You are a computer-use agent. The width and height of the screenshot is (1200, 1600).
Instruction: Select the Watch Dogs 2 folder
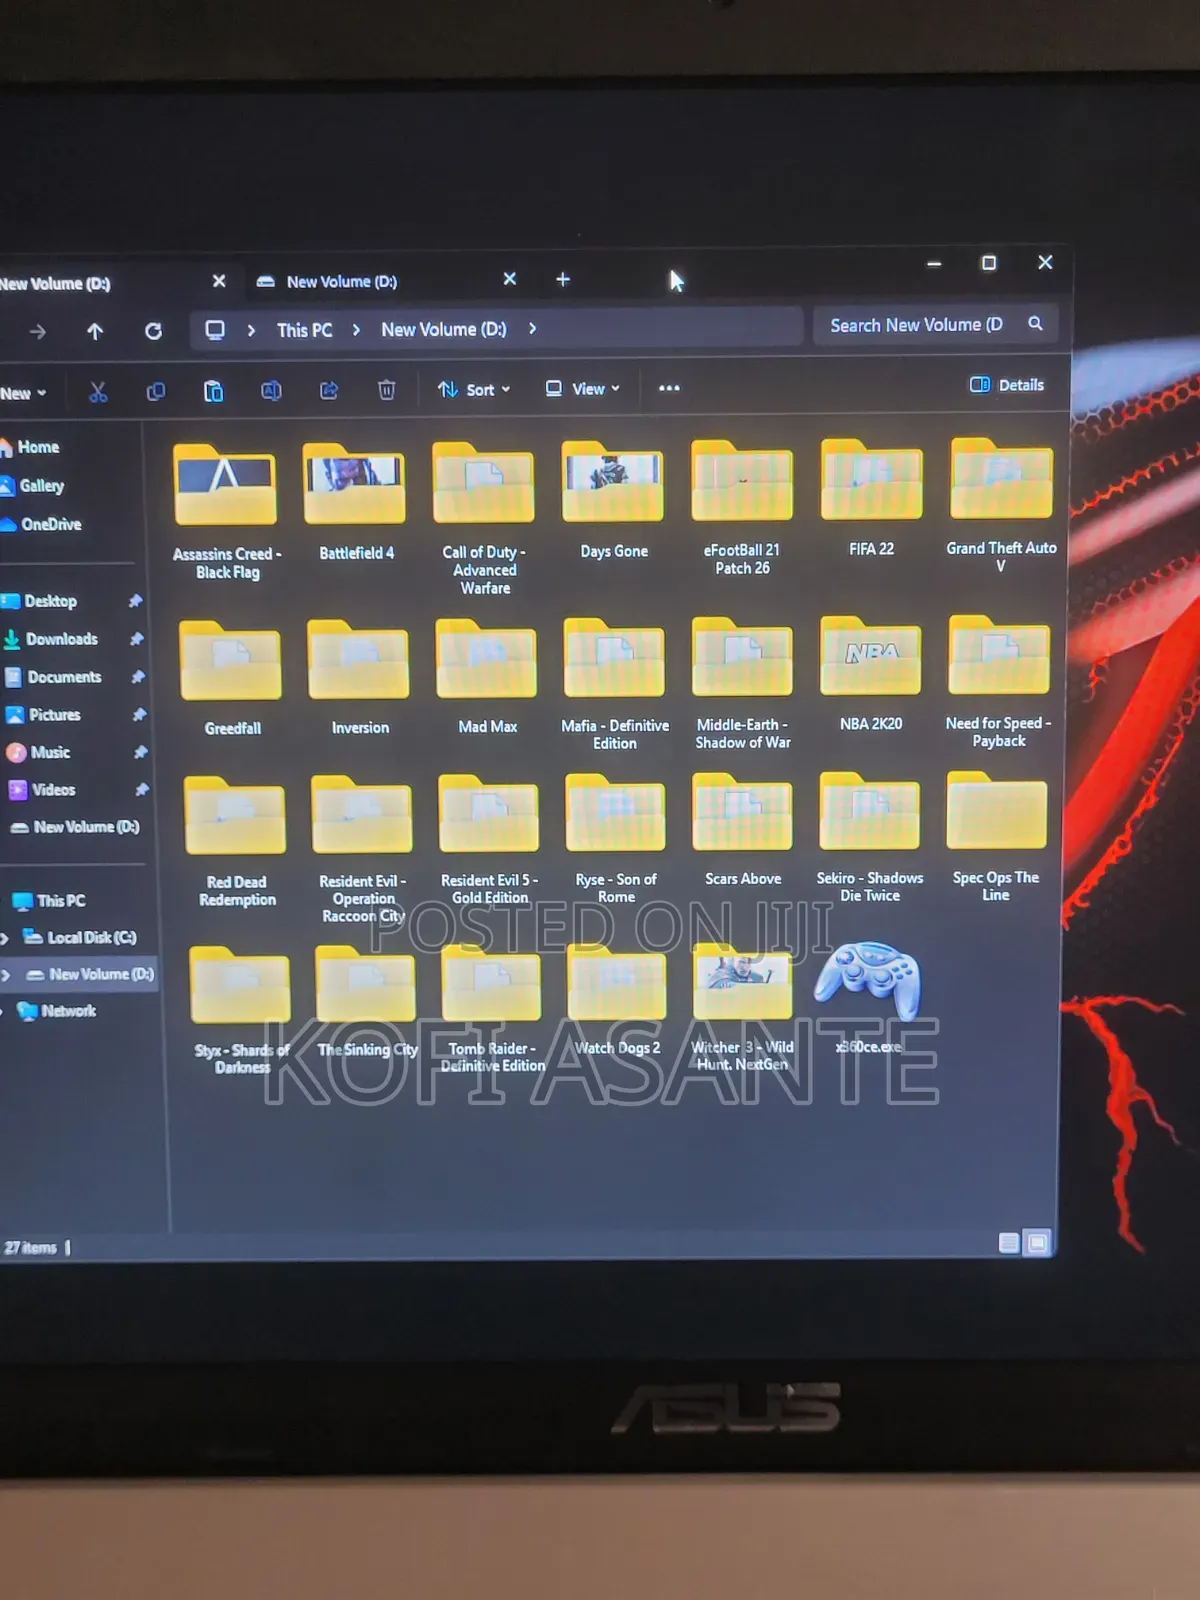[x=617, y=1000]
